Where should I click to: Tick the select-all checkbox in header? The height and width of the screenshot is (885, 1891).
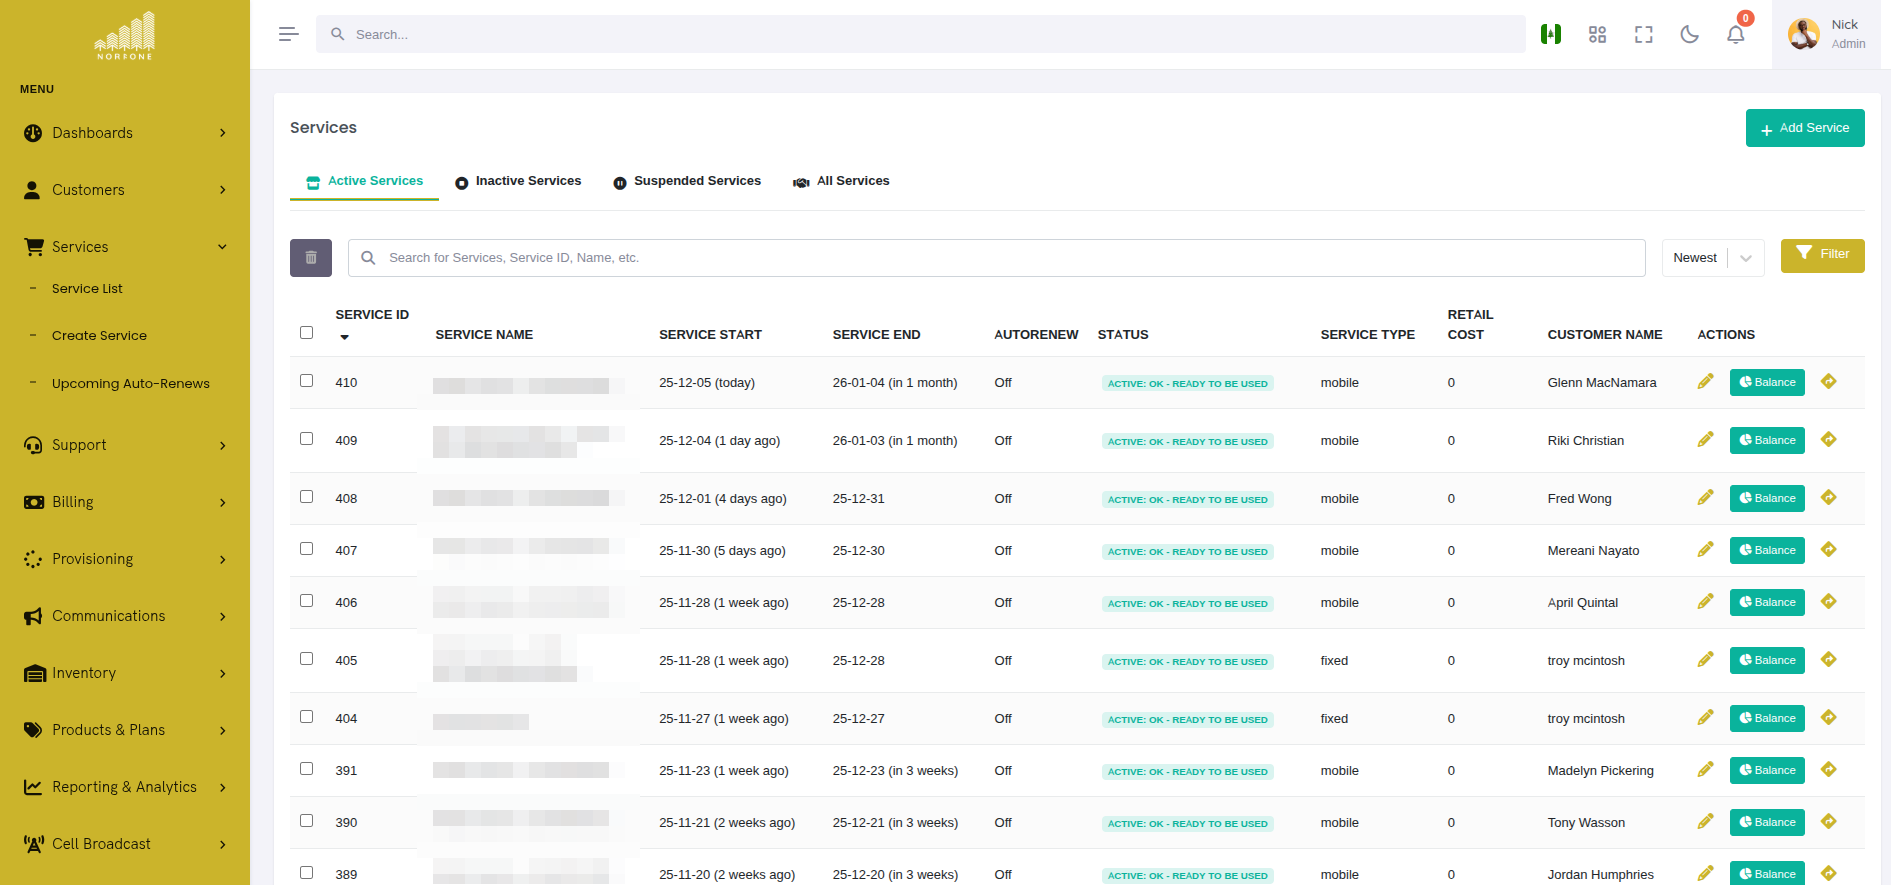307,333
